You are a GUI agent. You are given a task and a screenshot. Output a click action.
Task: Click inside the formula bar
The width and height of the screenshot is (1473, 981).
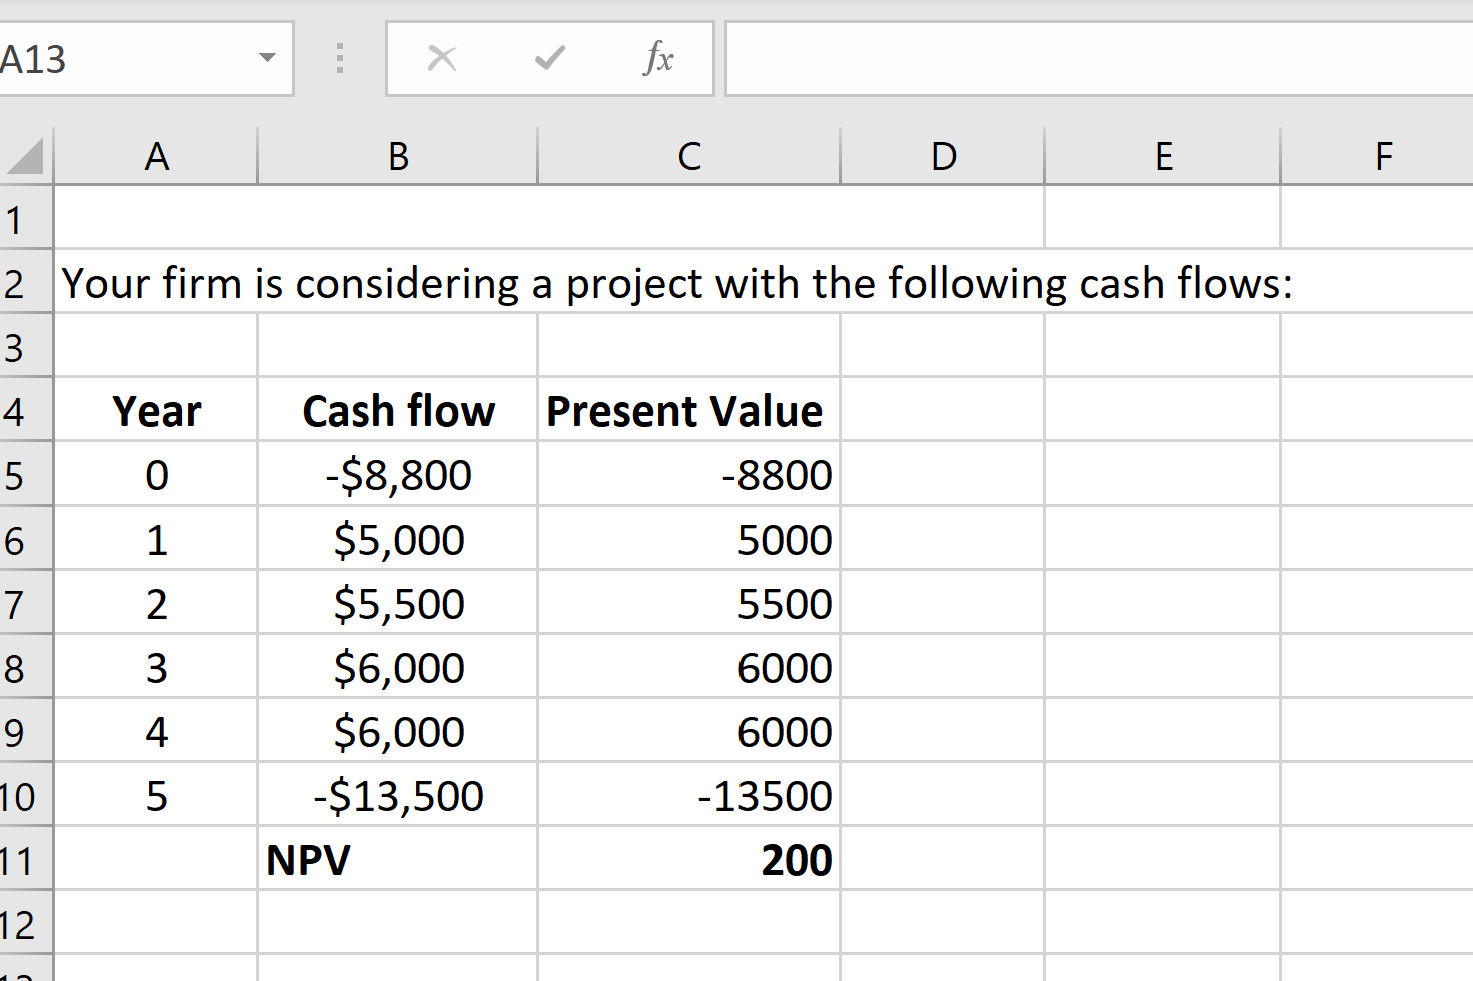click(x=1090, y=58)
